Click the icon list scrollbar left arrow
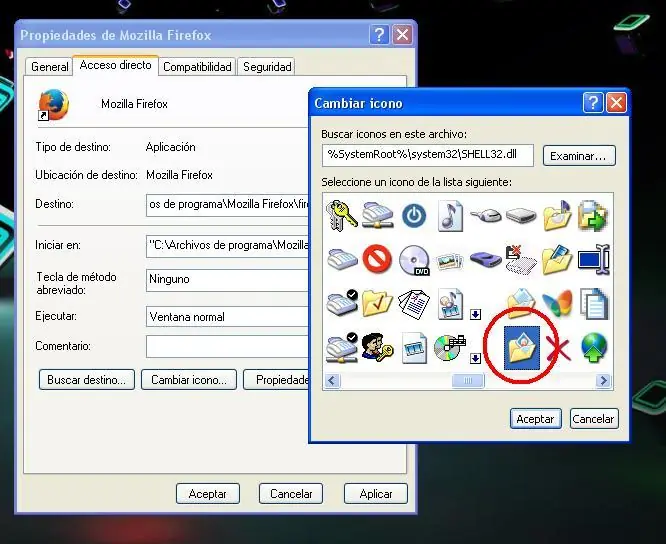Viewport: 666px width, 544px height. tap(332, 381)
